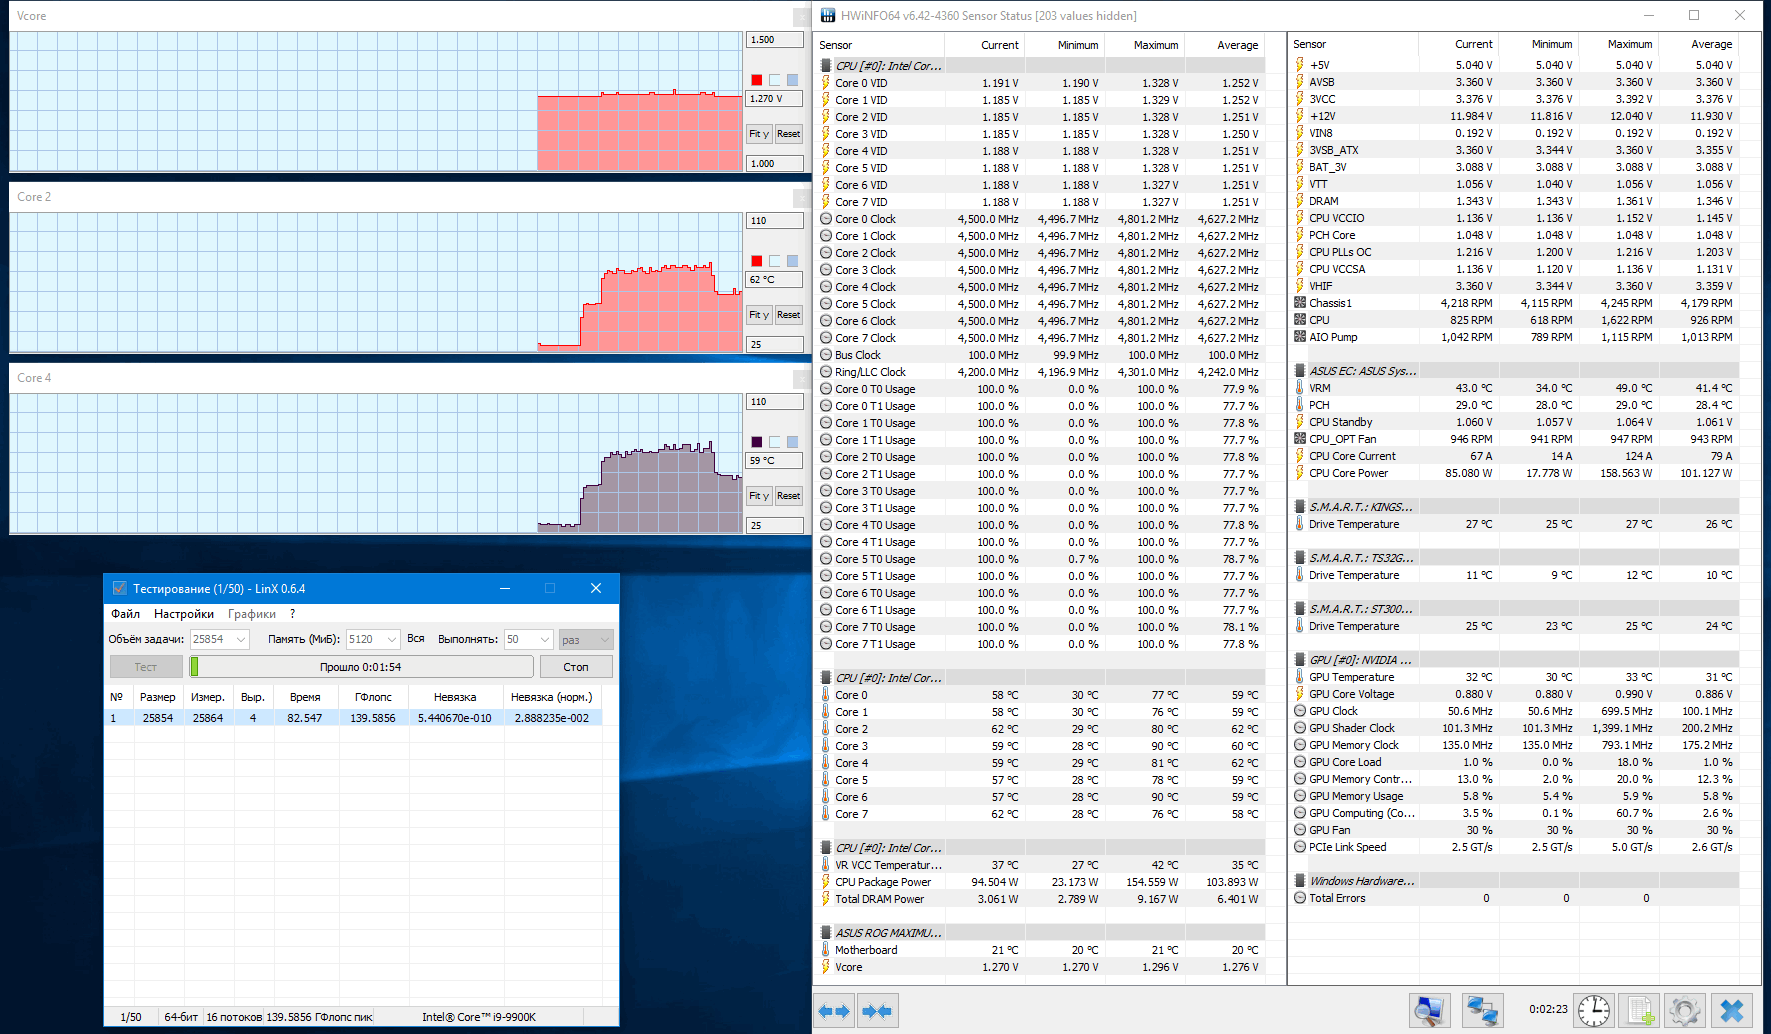Open the remote network monitors icon
The width and height of the screenshot is (1771, 1034).
coord(1481,1011)
